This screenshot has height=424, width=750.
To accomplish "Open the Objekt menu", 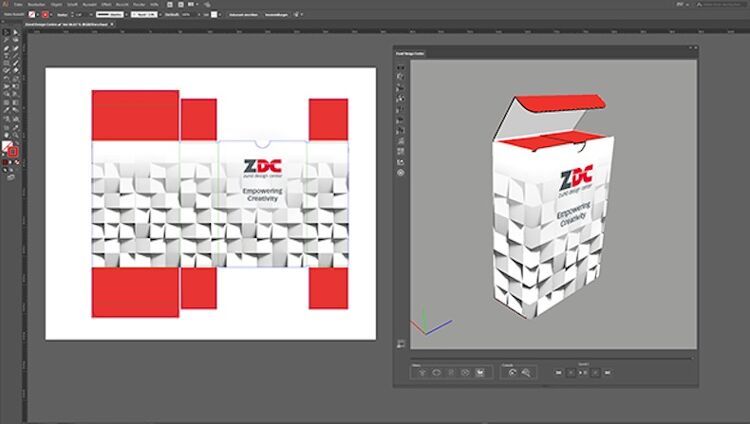I will point(56,4).
